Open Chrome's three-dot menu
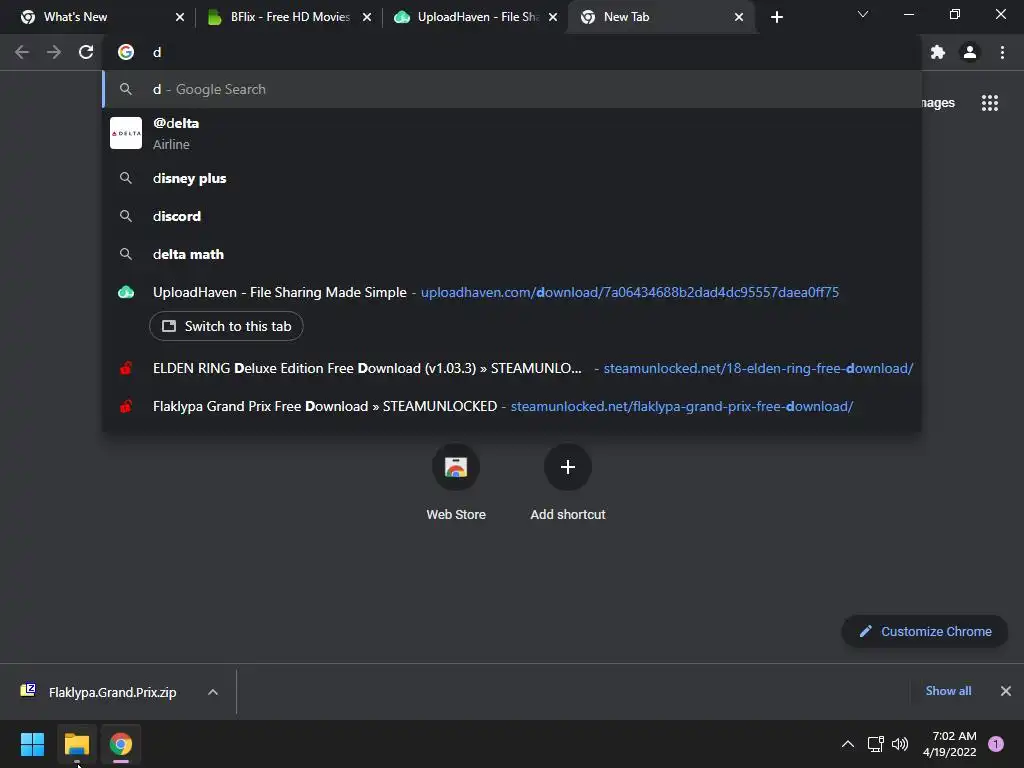Image resolution: width=1024 pixels, height=768 pixels. [x=1002, y=52]
